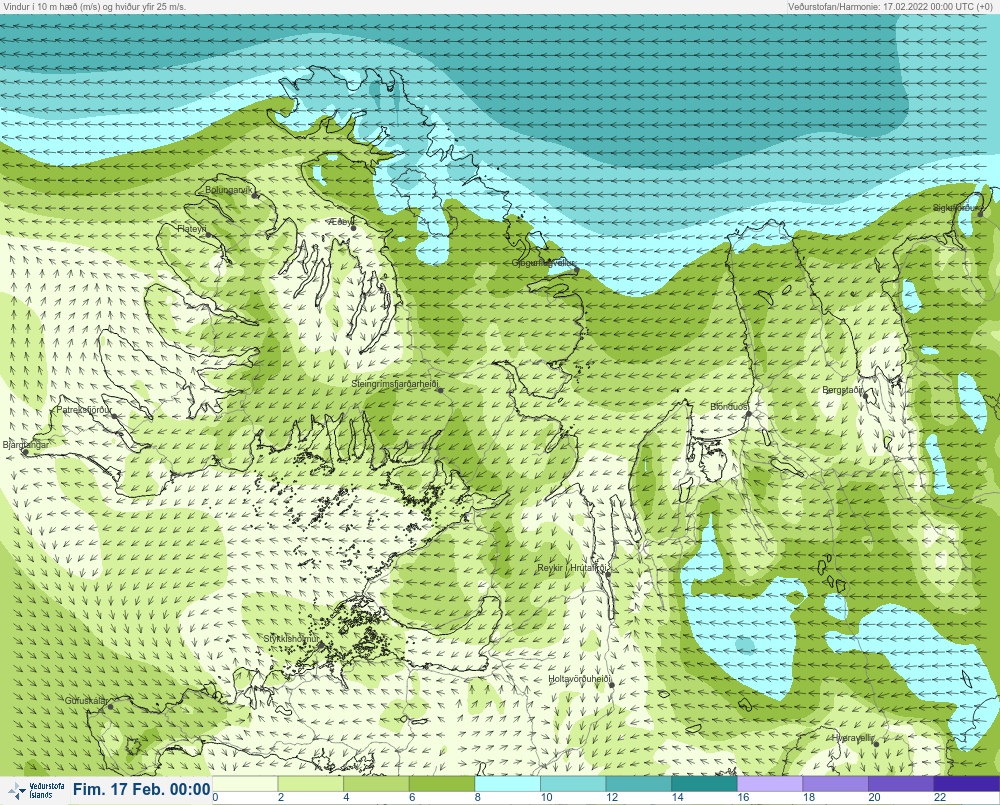
Task: Select the 2–4 m/s light green legend swatch
Action: (x=311, y=783)
